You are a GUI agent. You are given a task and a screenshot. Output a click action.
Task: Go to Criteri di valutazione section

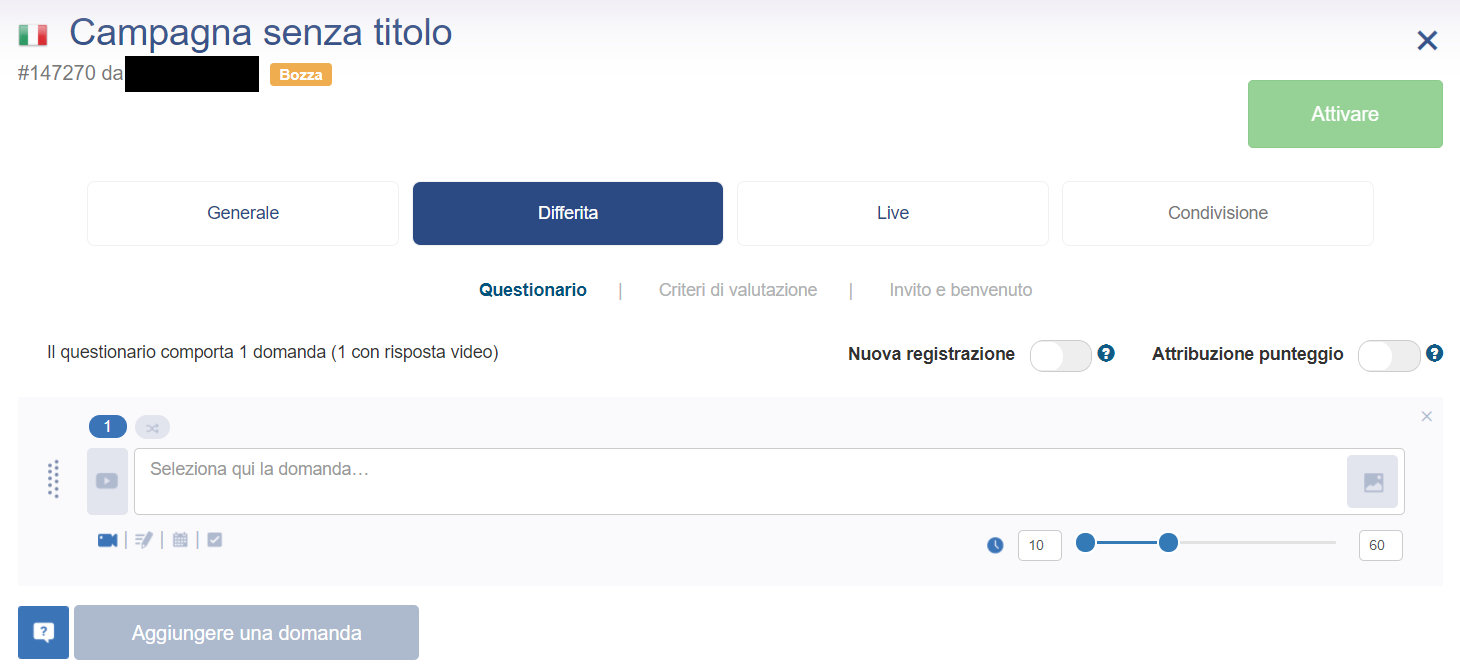pos(738,290)
